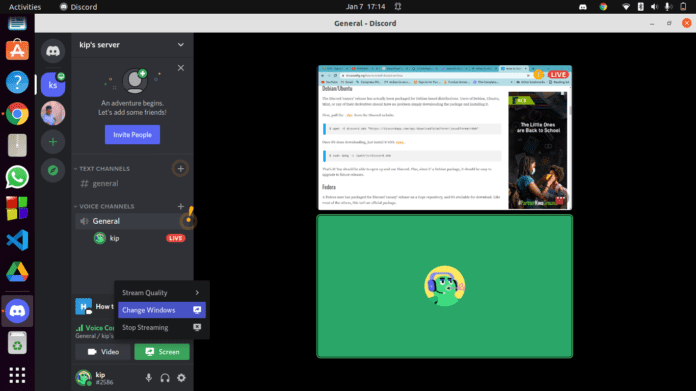Open the files app icon atop the dock

click(x=17, y=23)
